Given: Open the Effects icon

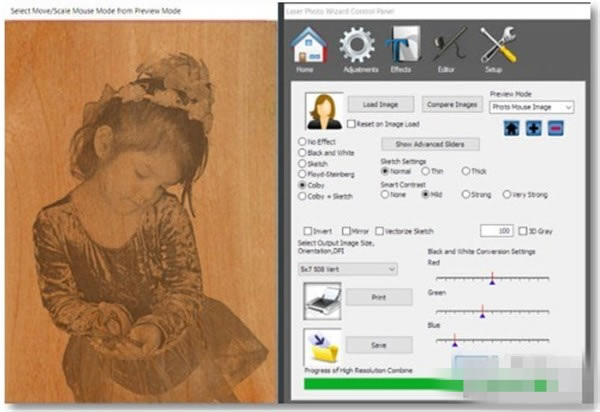Looking at the screenshot, I should (x=403, y=44).
